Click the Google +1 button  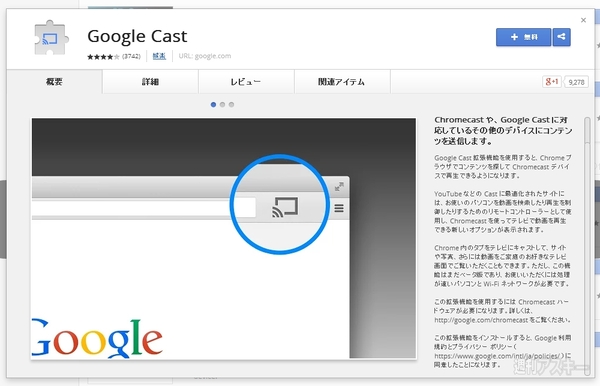[x=551, y=81]
